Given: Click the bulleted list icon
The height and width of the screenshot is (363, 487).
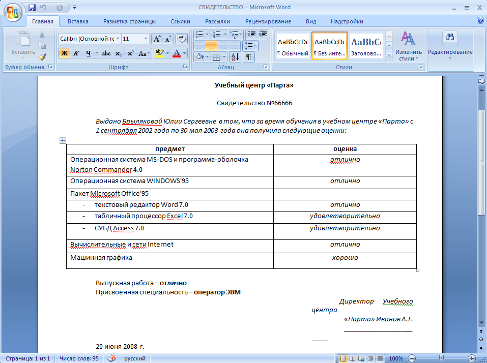Looking at the screenshot, I should point(199,34).
